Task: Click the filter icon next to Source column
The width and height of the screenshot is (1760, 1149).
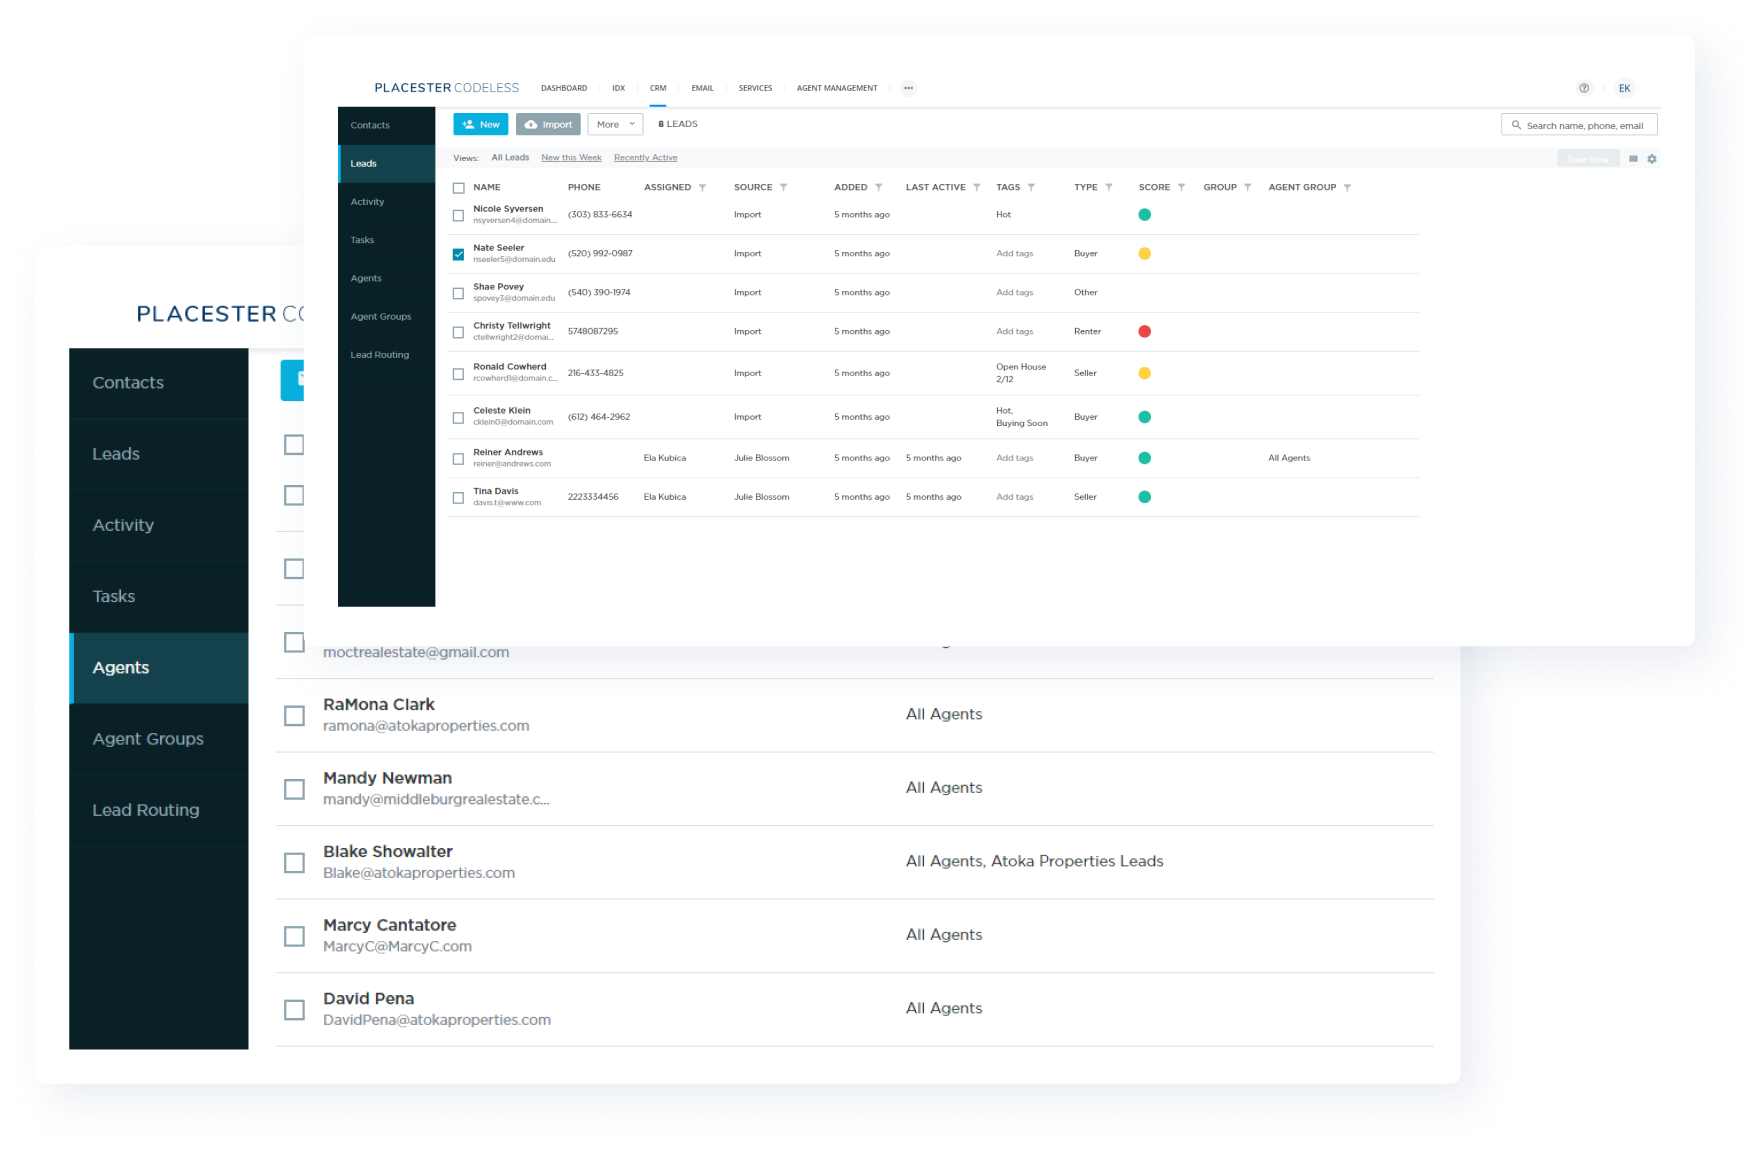Action: 783,188
